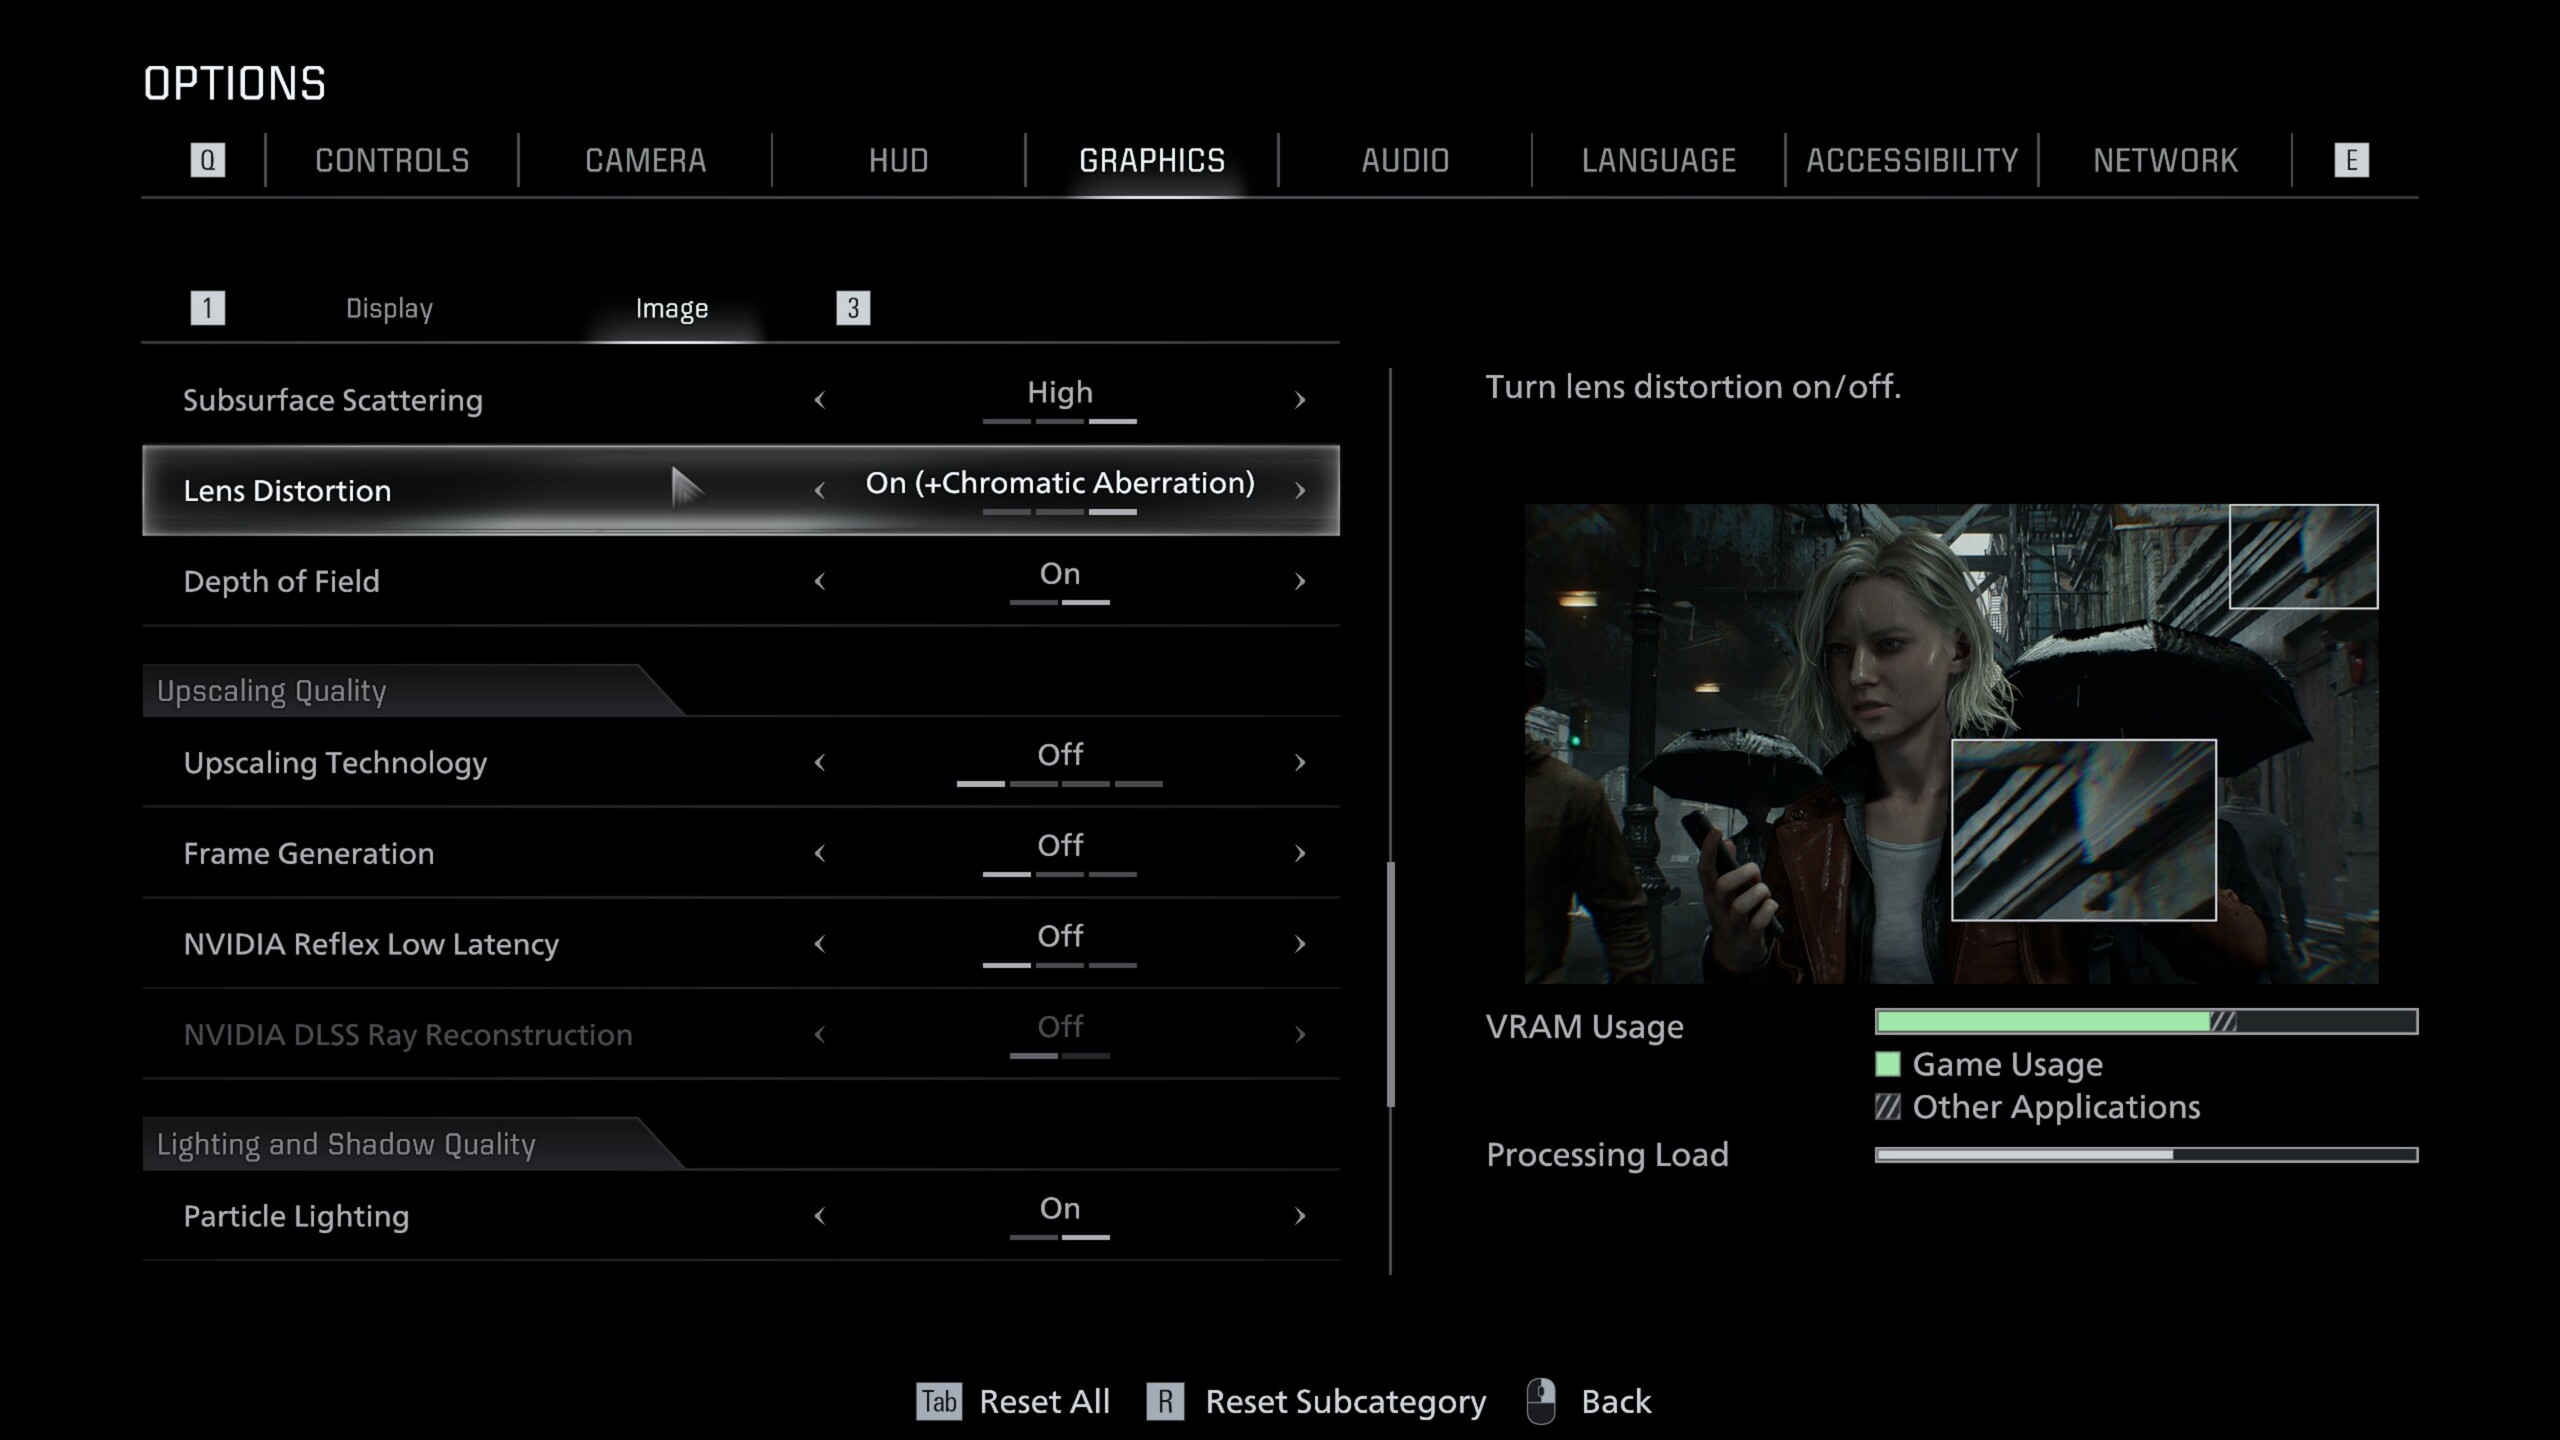Toggle Particle Lighting with left arrow
The height and width of the screenshot is (1440, 2560).
click(820, 1216)
